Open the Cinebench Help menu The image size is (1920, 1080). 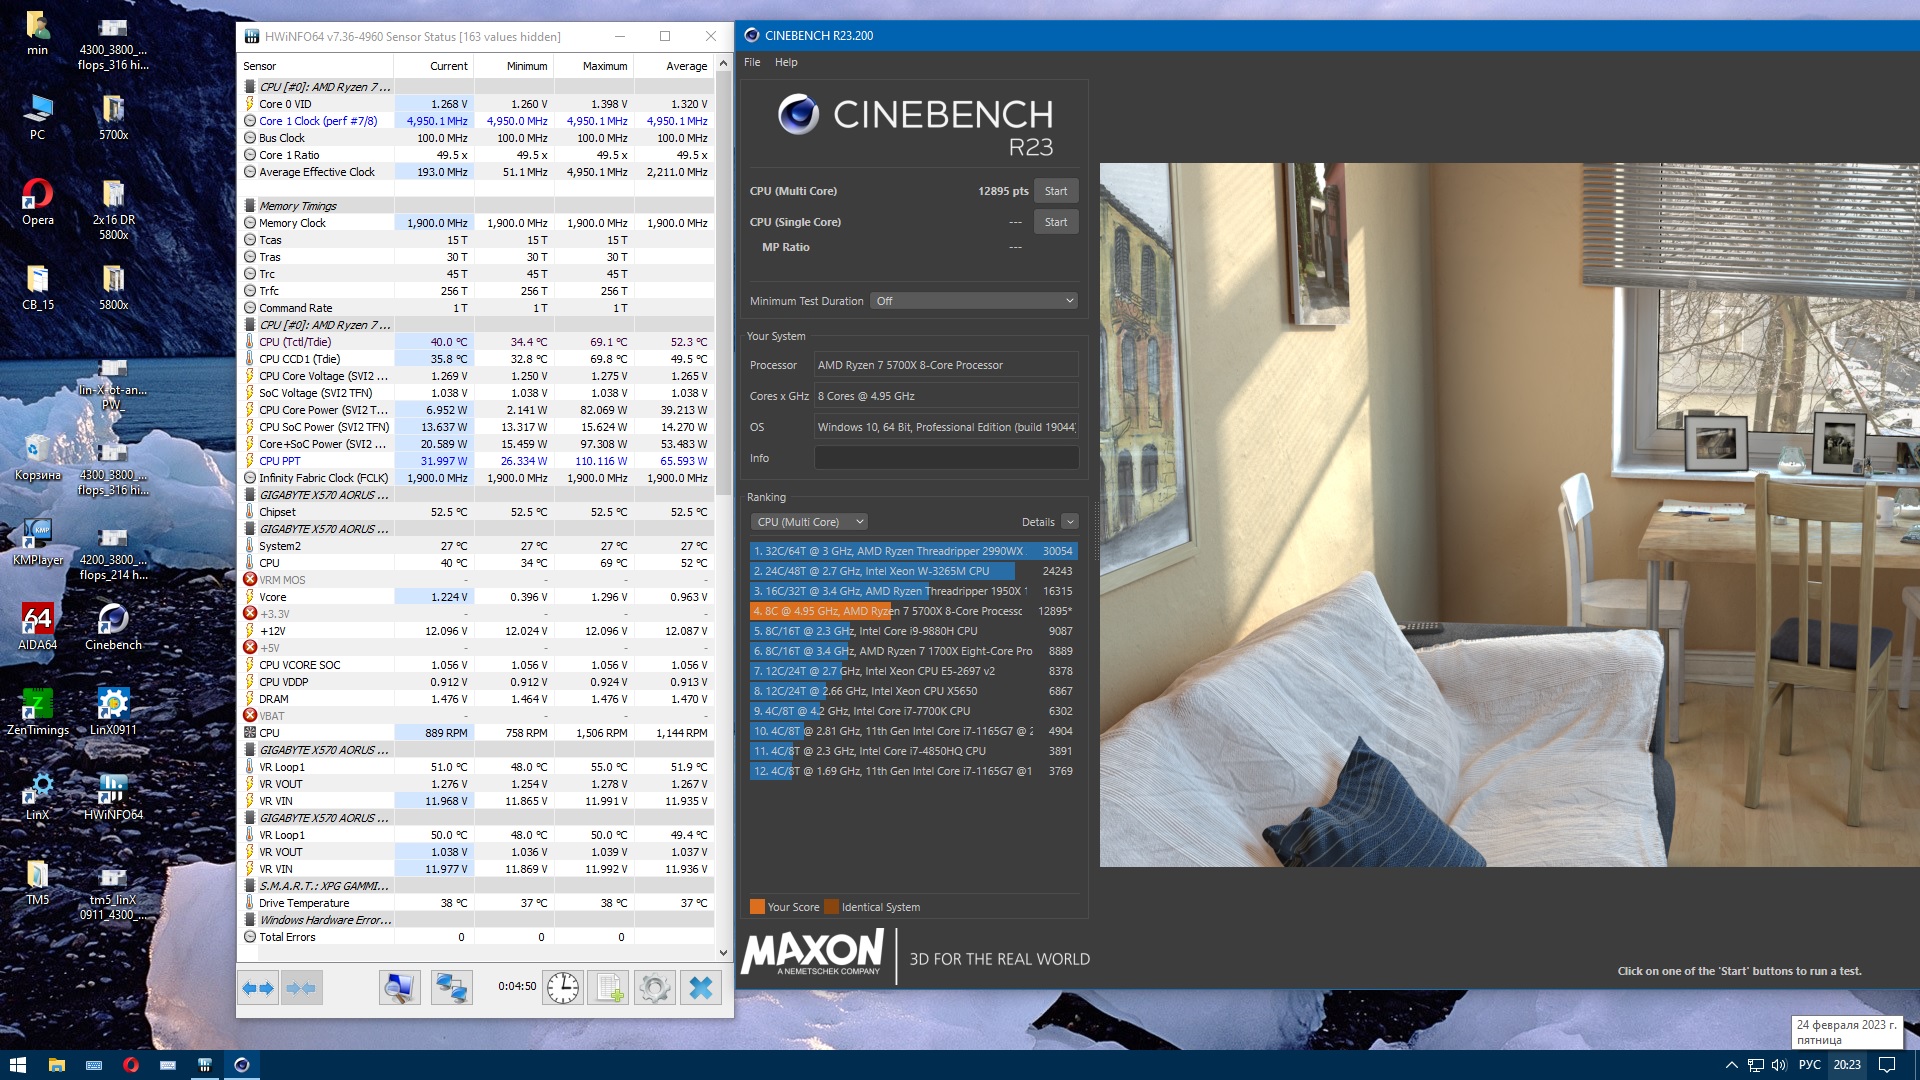tap(786, 62)
